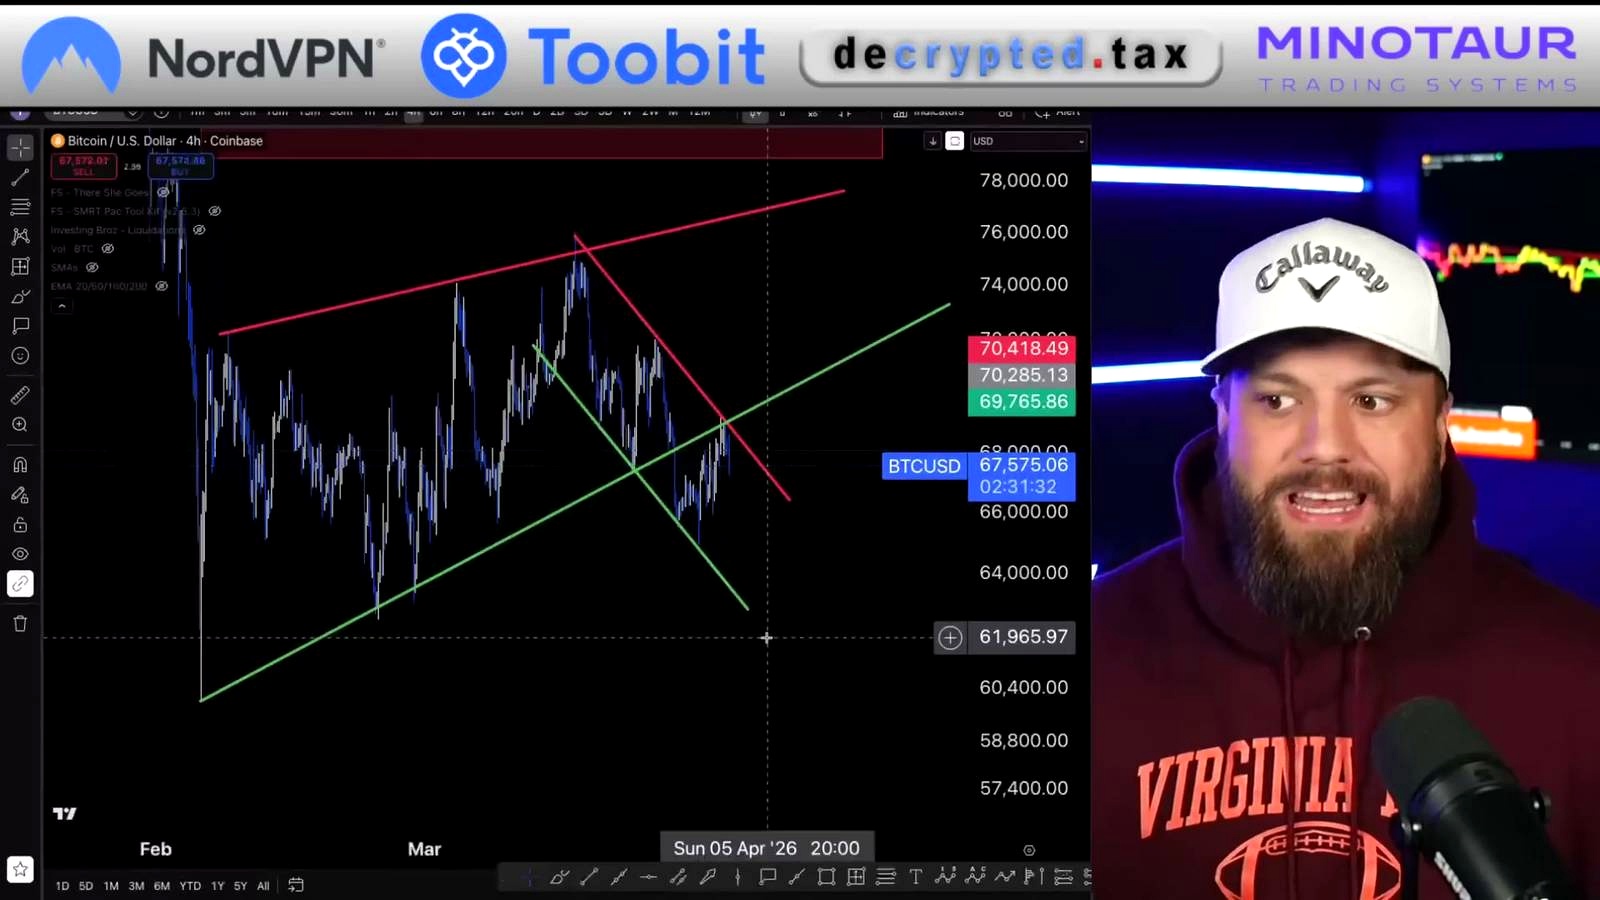The width and height of the screenshot is (1600, 900).
Task: Select the 1M time range
Action: pos(111,886)
